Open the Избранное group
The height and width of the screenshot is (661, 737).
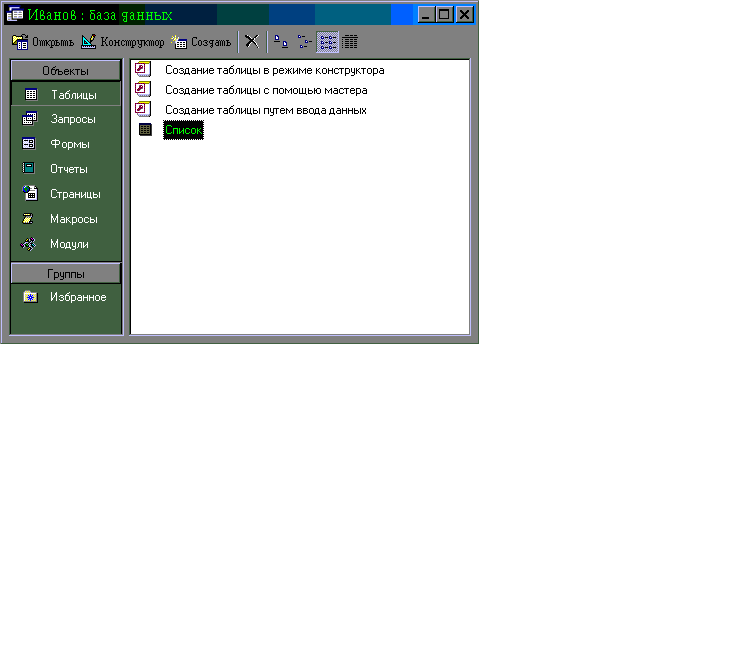(x=66, y=297)
